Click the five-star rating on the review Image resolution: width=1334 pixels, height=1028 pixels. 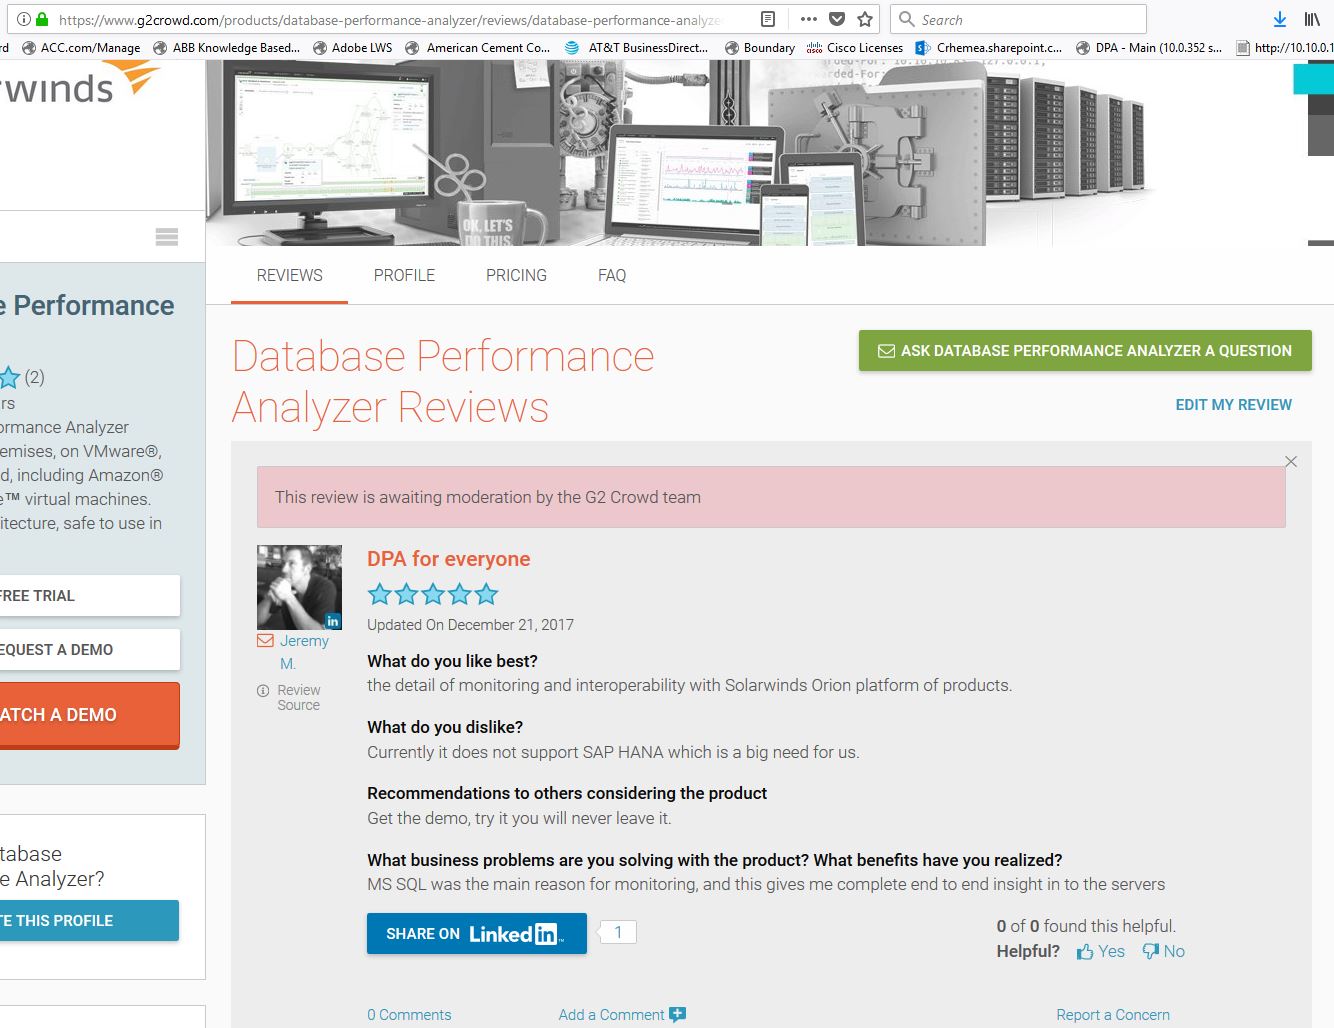[x=433, y=595]
